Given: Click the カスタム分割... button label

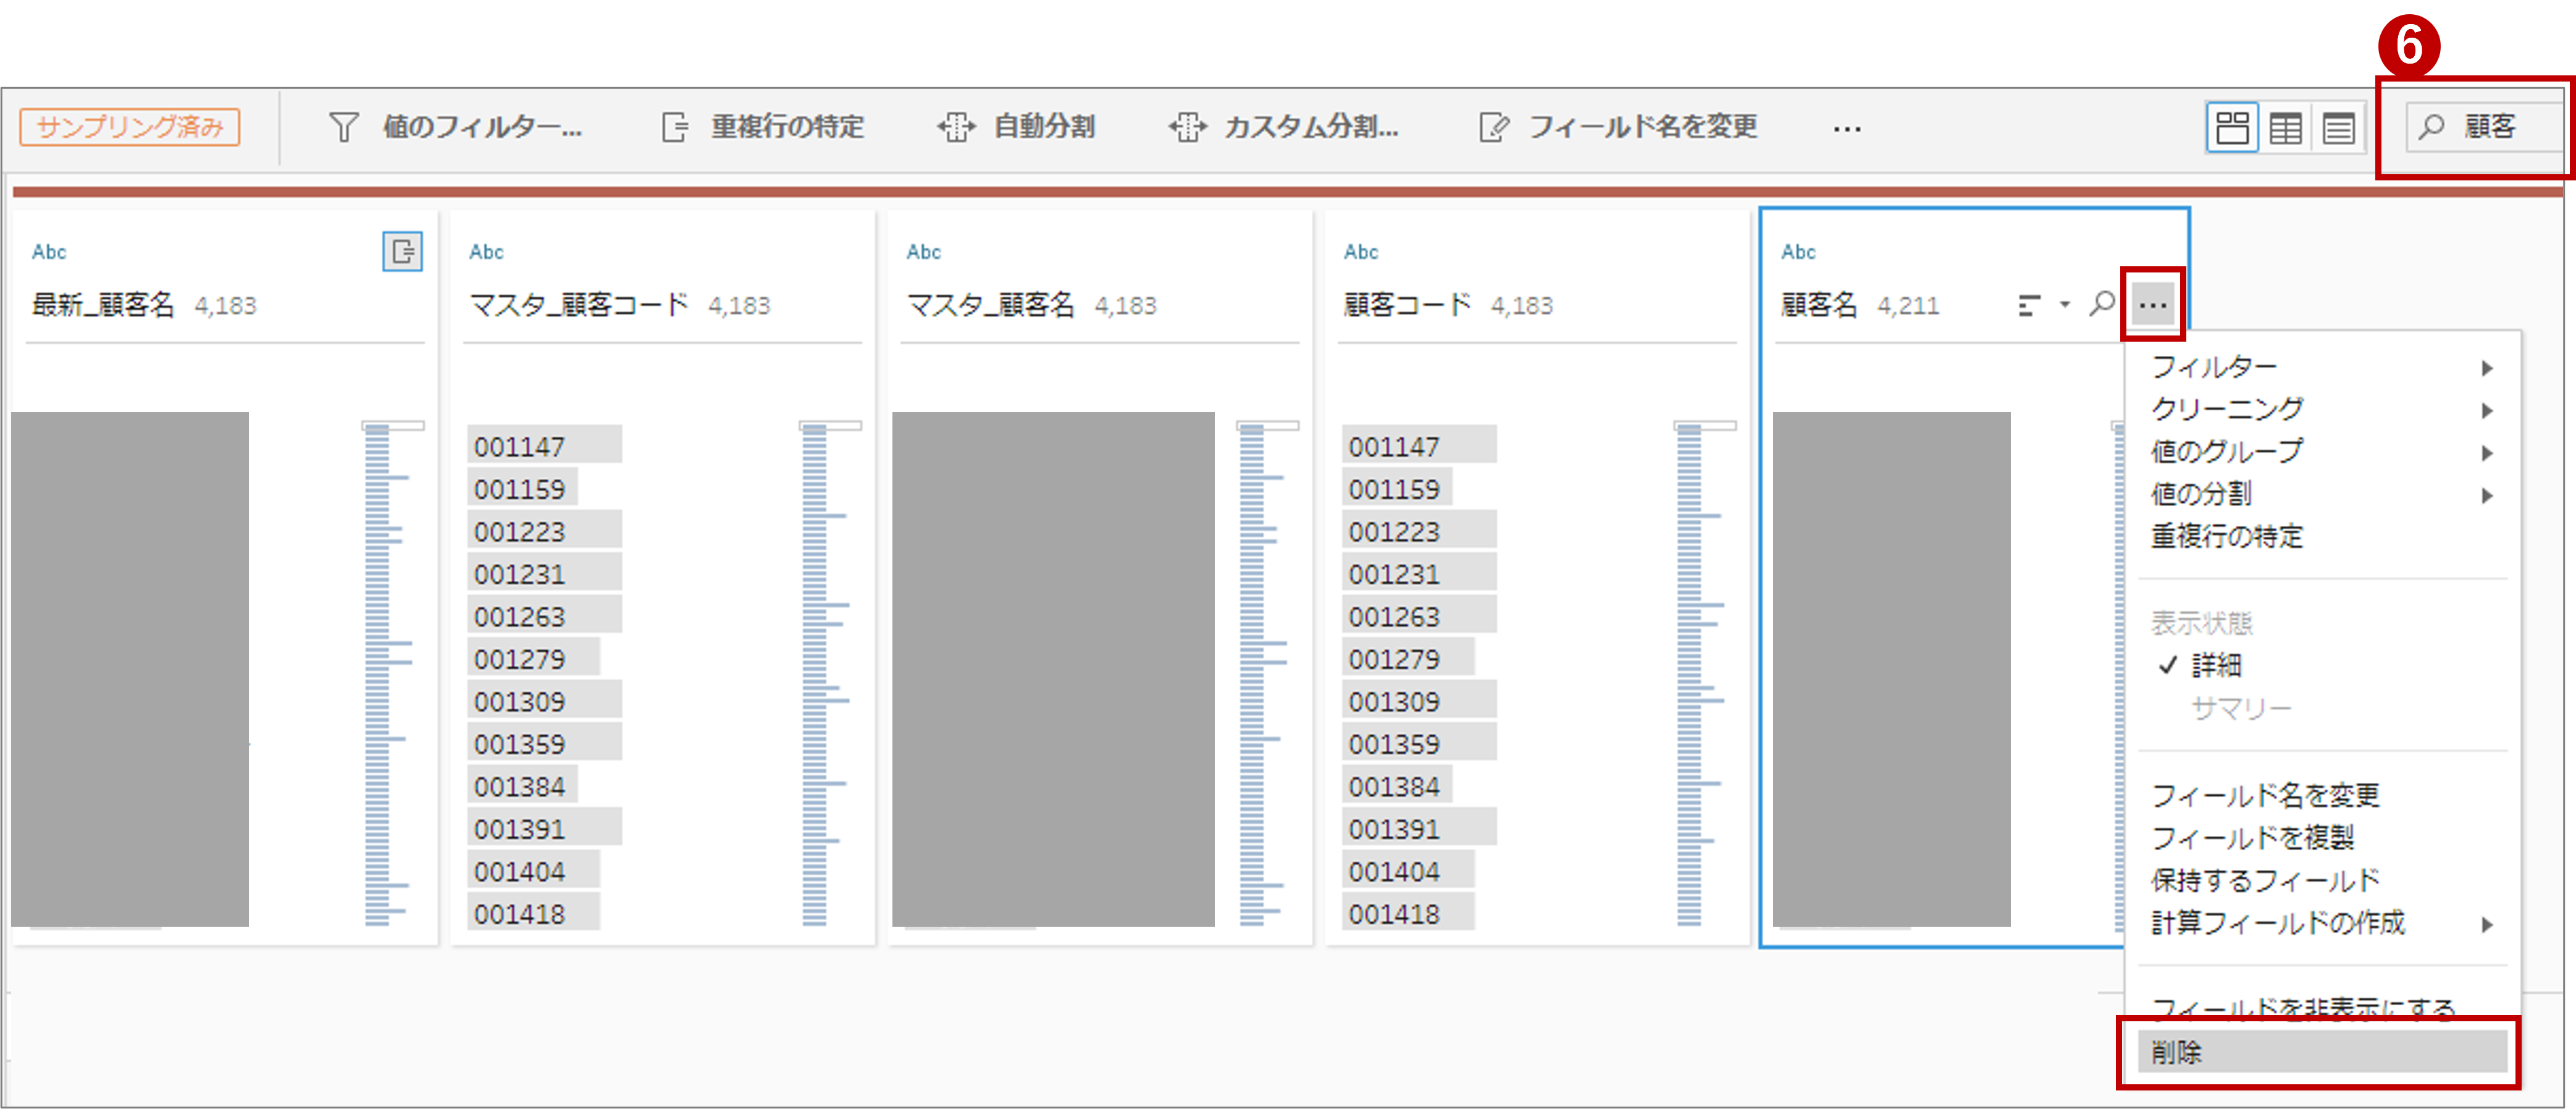Looking at the screenshot, I should 1311,127.
